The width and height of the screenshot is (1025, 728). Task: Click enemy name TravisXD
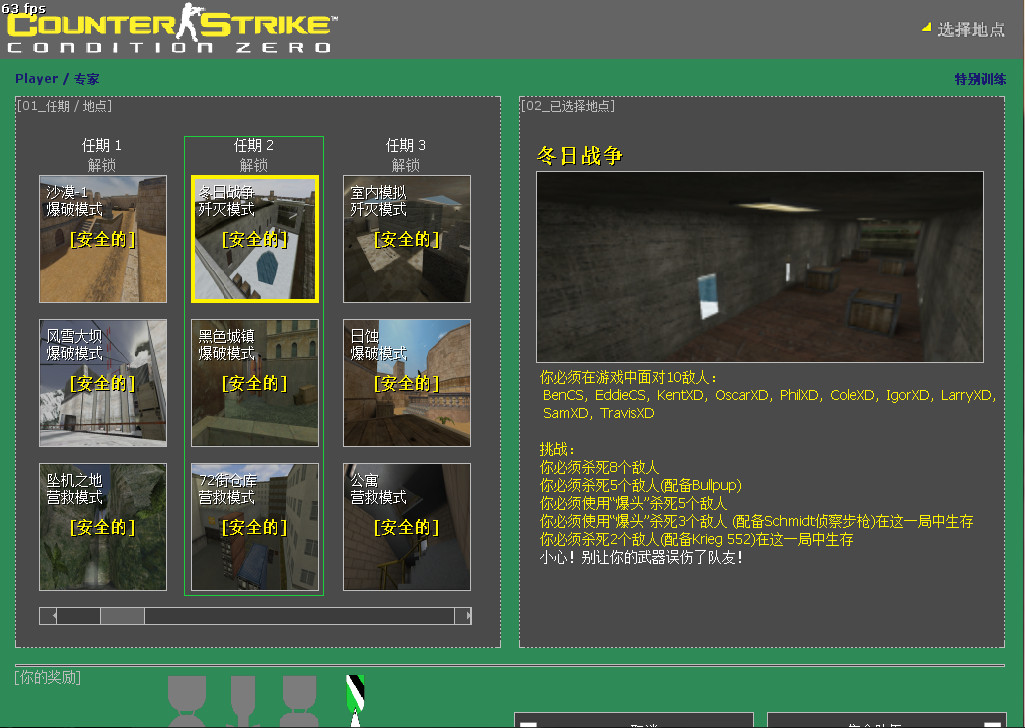(627, 413)
